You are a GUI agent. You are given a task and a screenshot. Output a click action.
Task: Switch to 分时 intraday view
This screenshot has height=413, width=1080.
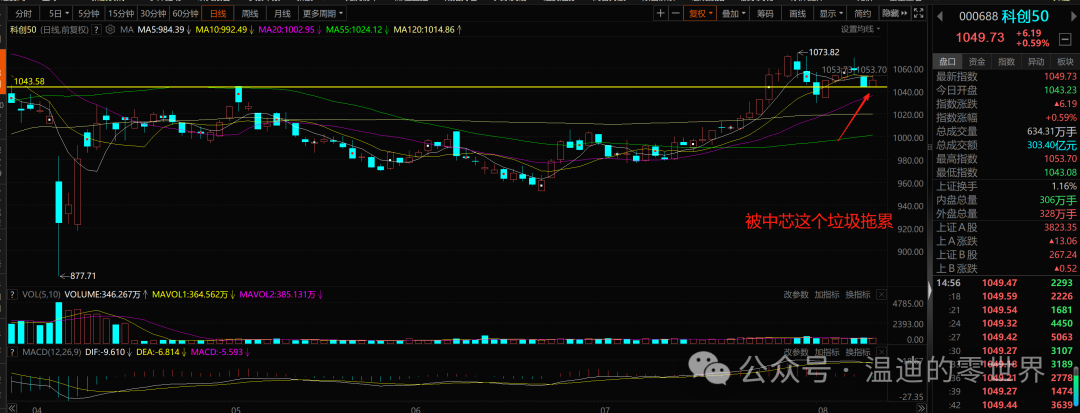click(23, 13)
